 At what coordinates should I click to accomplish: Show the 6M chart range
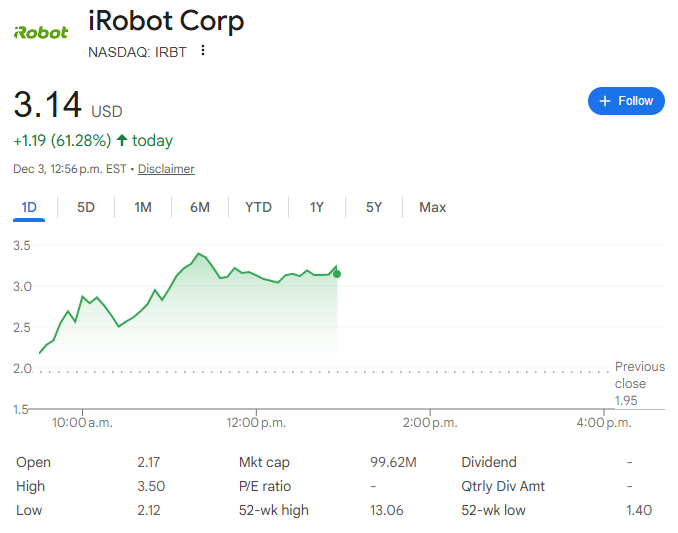coord(200,207)
